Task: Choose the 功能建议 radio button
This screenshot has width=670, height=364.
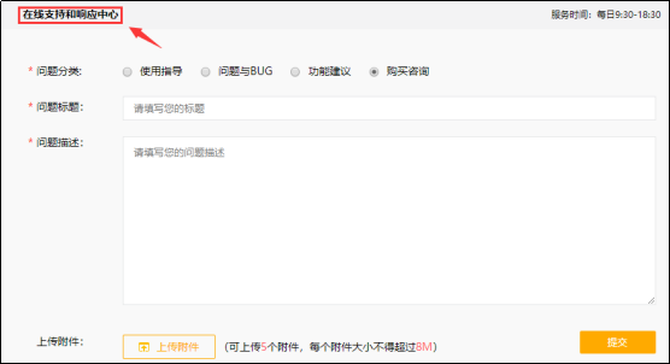Action: point(295,72)
